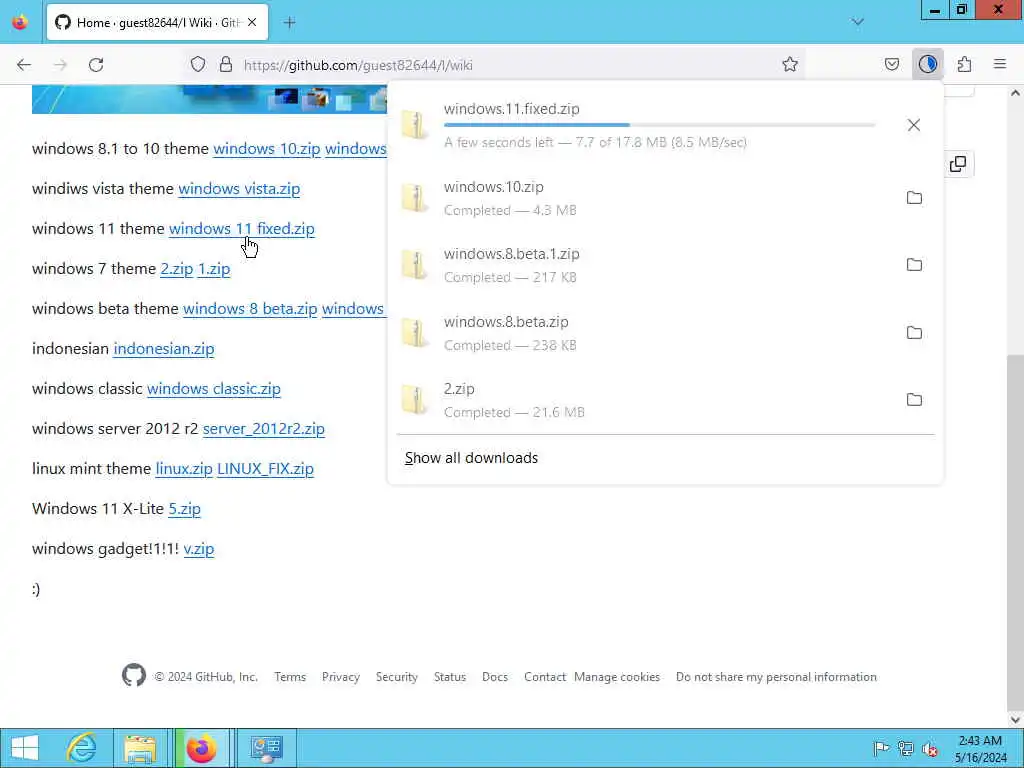Open File Explorer from taskbar
Viewport: 1024px width, 768px height.
[x=140, y=748]
